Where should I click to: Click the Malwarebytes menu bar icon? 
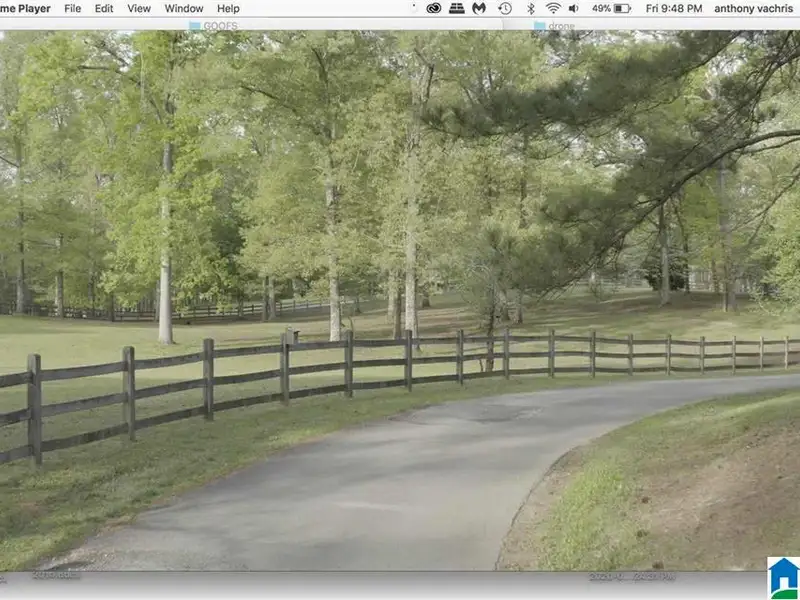479,8
